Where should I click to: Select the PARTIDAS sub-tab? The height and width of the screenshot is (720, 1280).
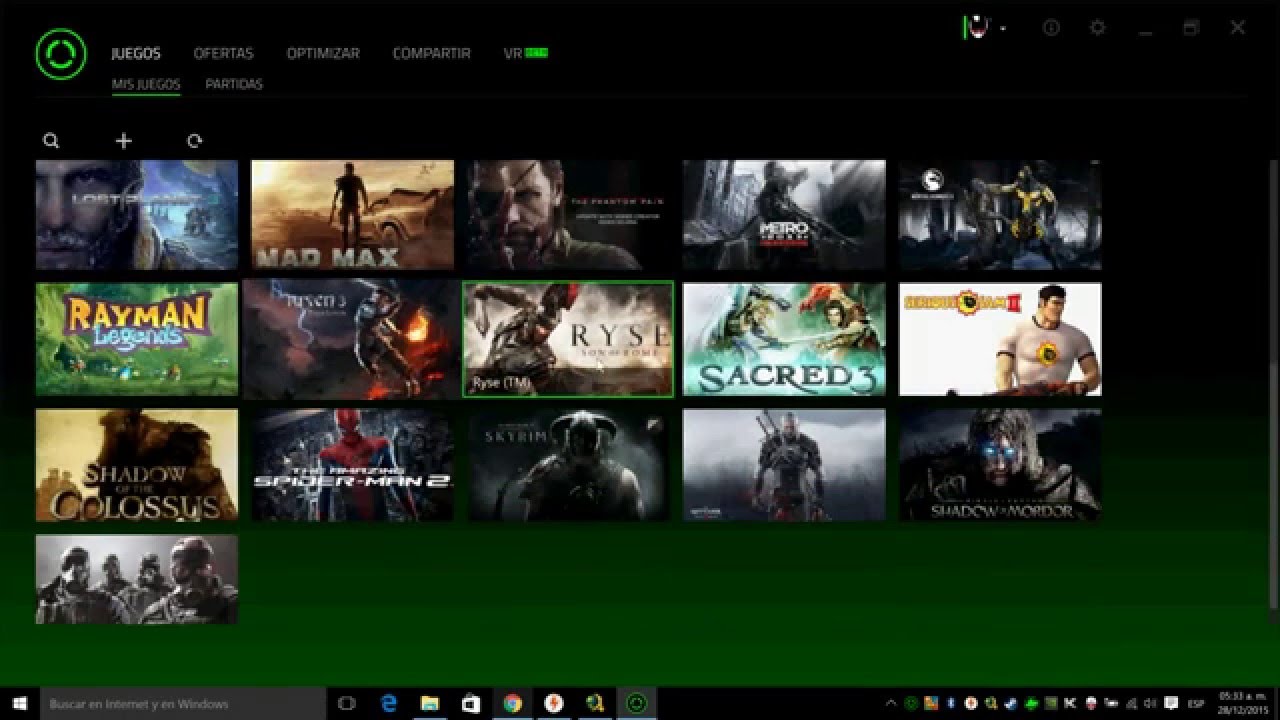pyautogui.click(x=234, y=84)
